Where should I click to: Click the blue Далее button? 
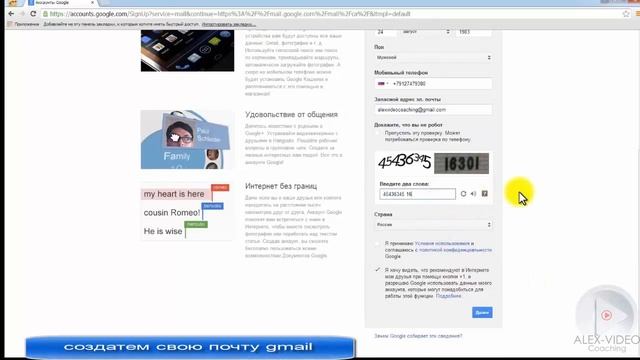[482, 313]
